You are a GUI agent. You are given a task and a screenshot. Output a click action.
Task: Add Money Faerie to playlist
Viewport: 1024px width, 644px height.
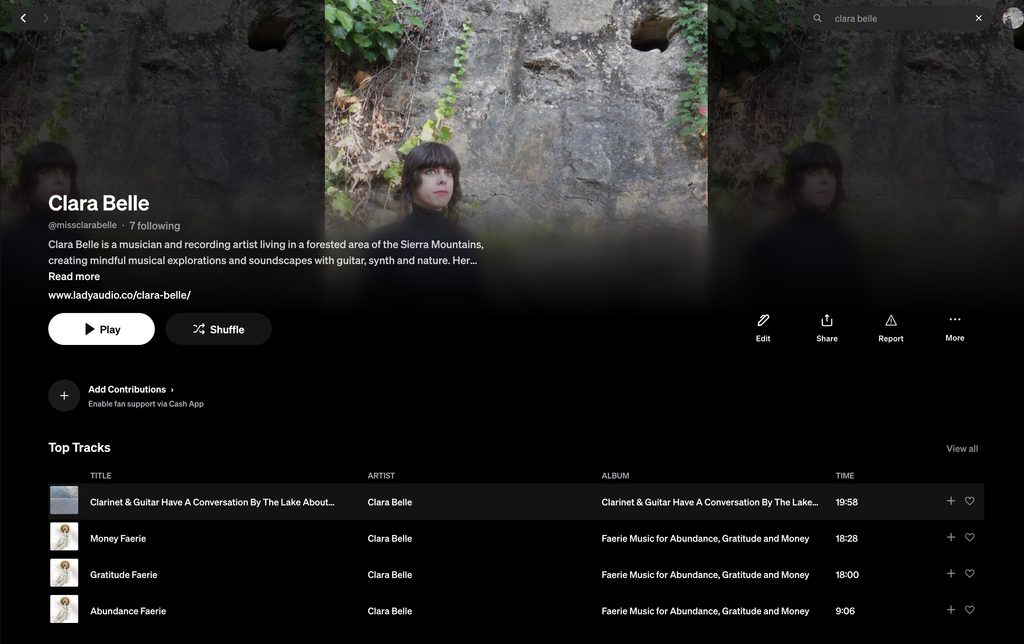click(x=951, y=538)
